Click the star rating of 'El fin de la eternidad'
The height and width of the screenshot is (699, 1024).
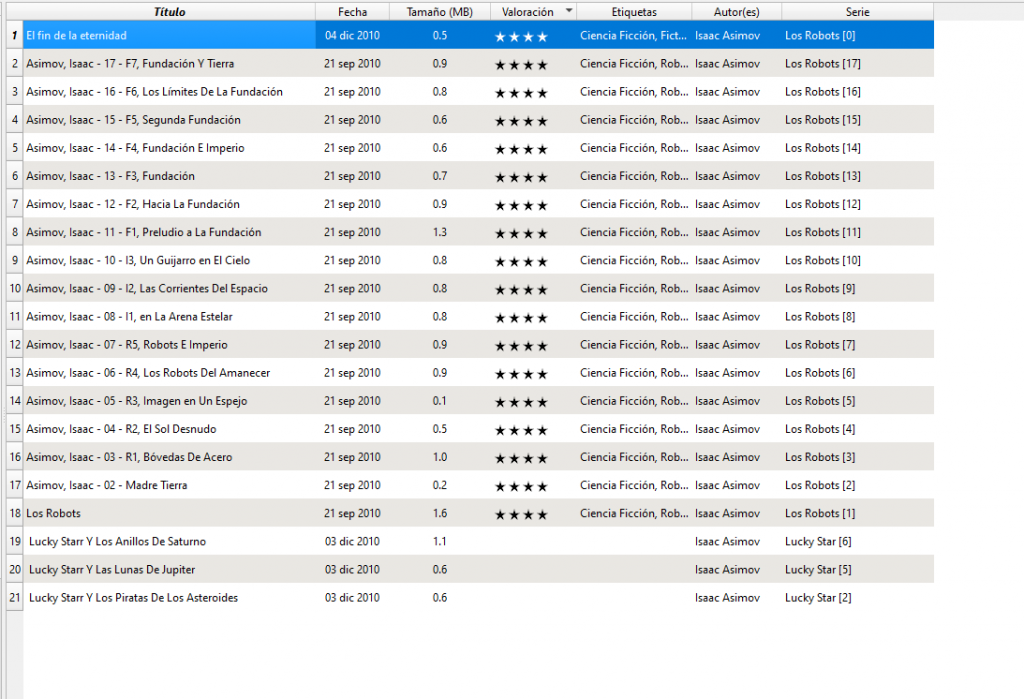pos(521,37)
